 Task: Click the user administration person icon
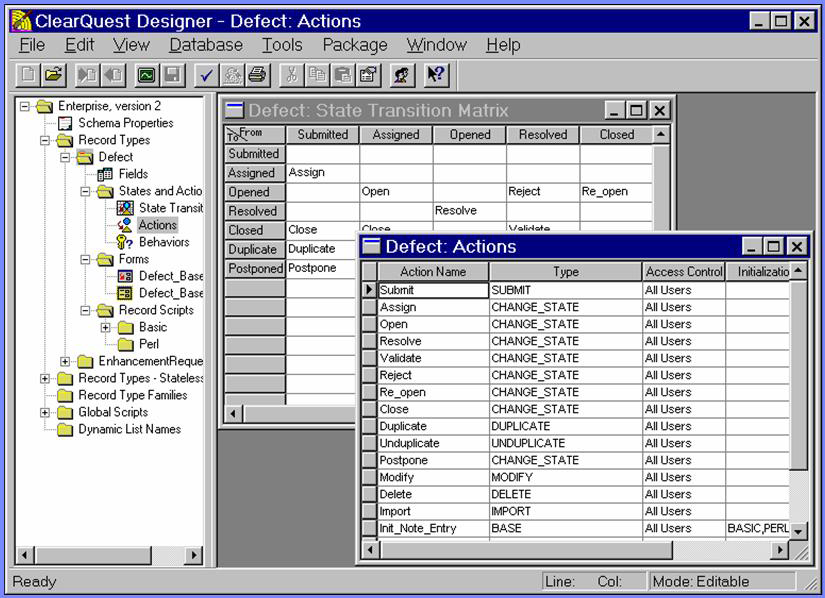[x=403, y=75]
